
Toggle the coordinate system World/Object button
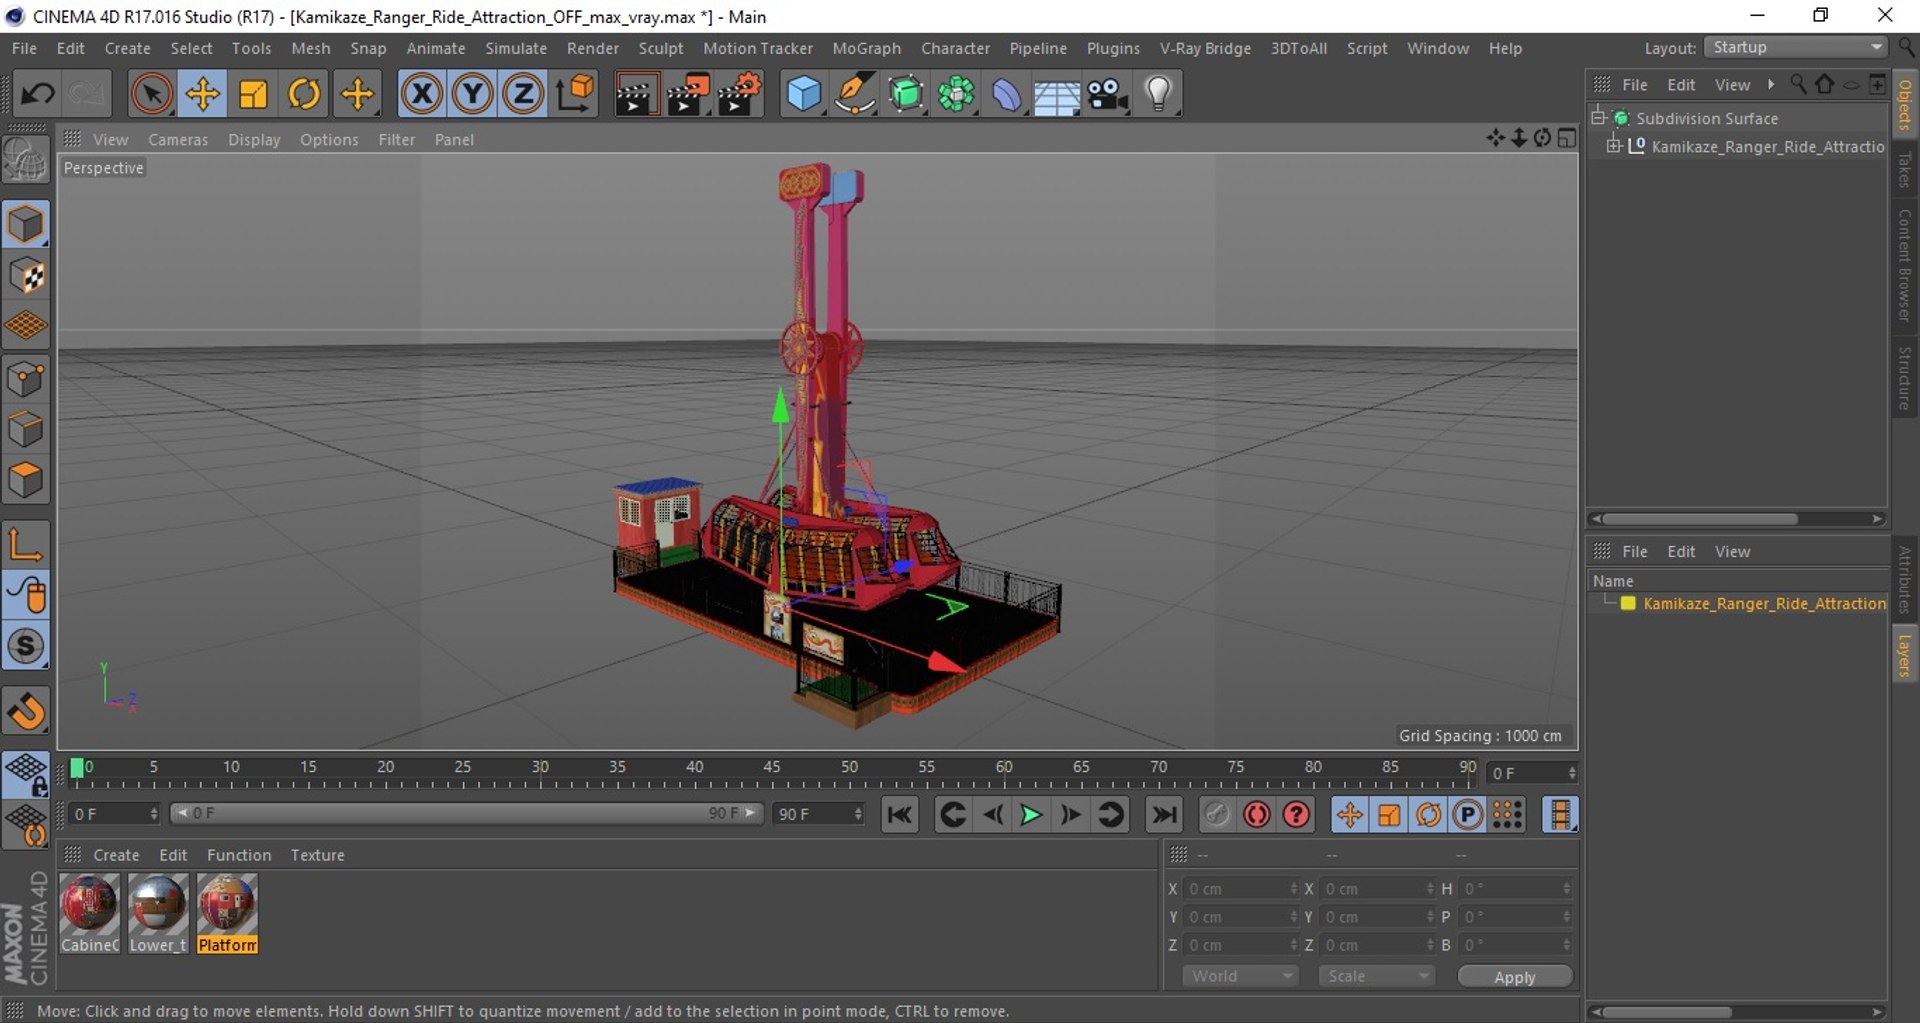tap(575, 94)
